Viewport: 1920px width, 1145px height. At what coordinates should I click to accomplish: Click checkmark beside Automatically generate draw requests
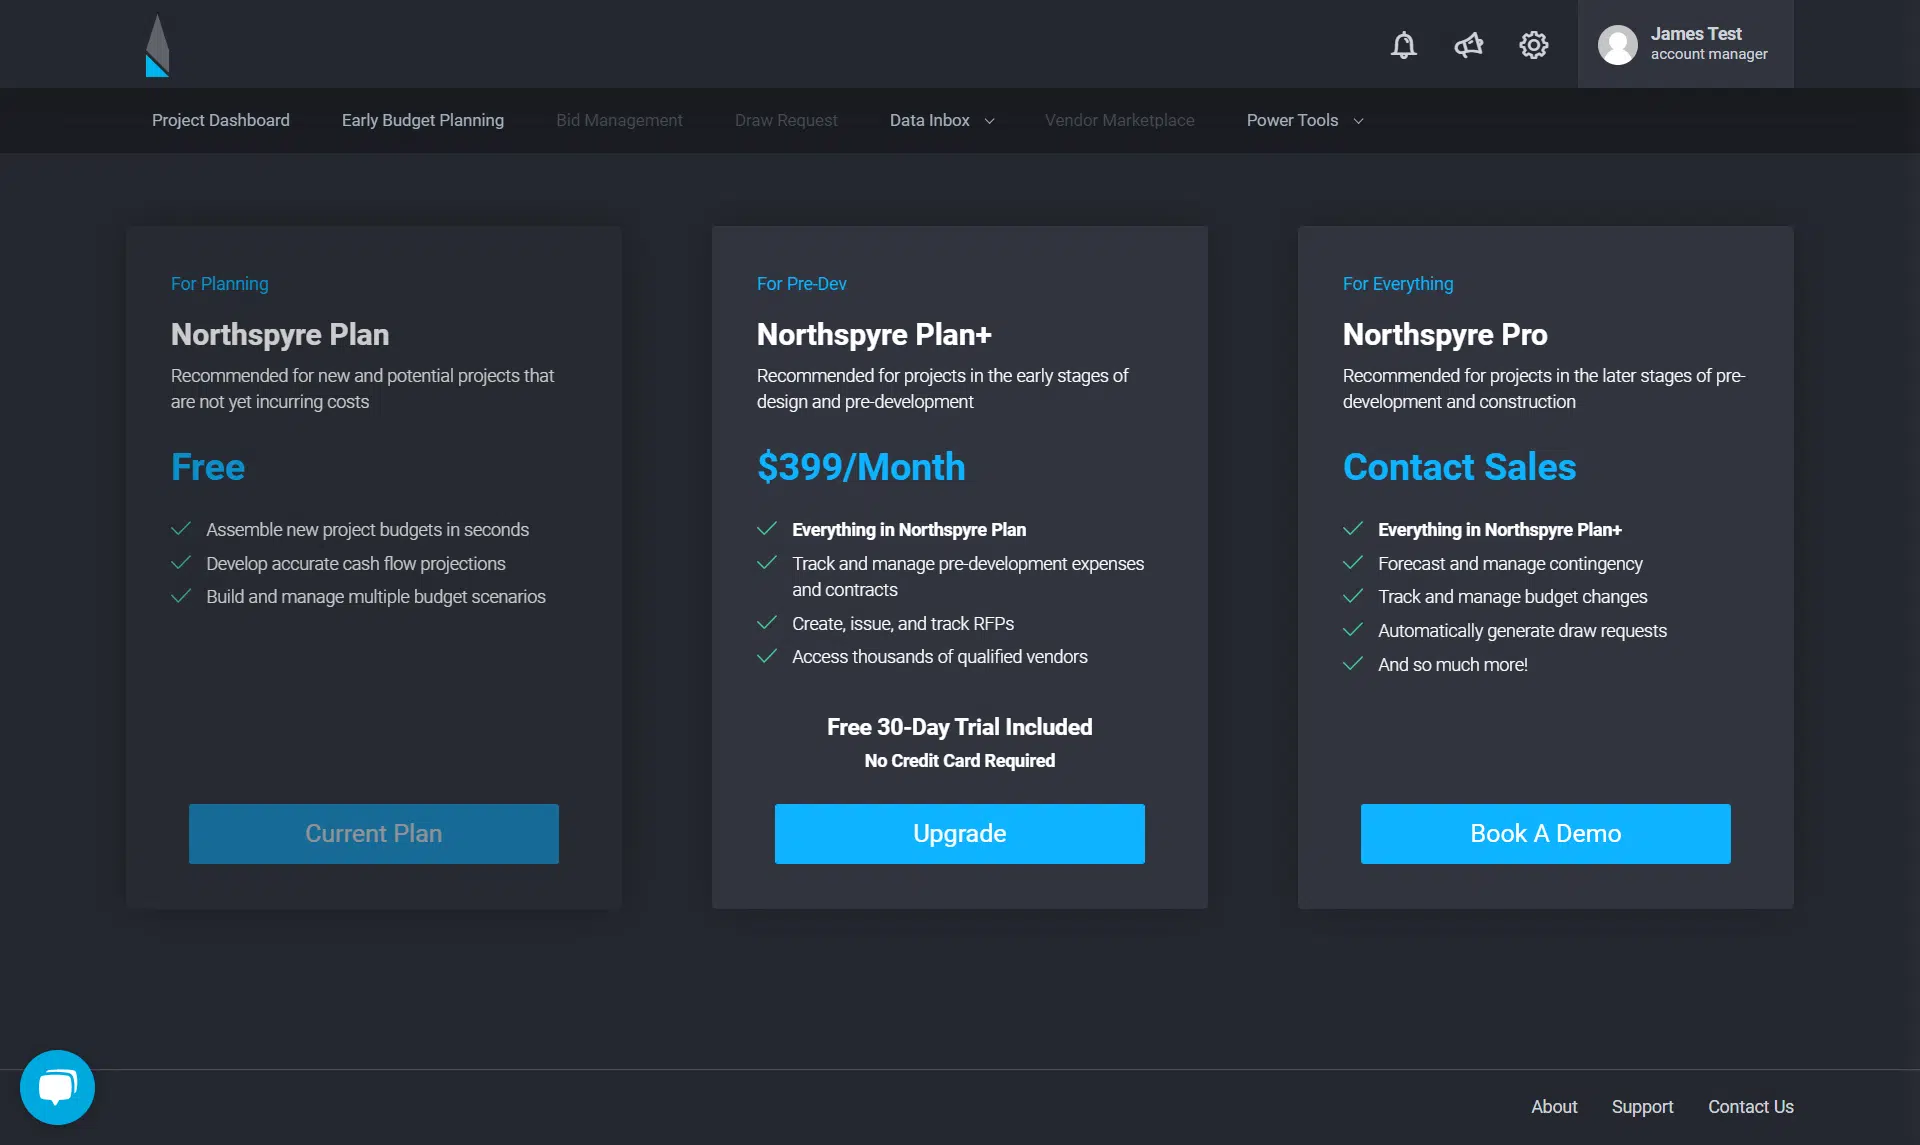(1353, 630)
